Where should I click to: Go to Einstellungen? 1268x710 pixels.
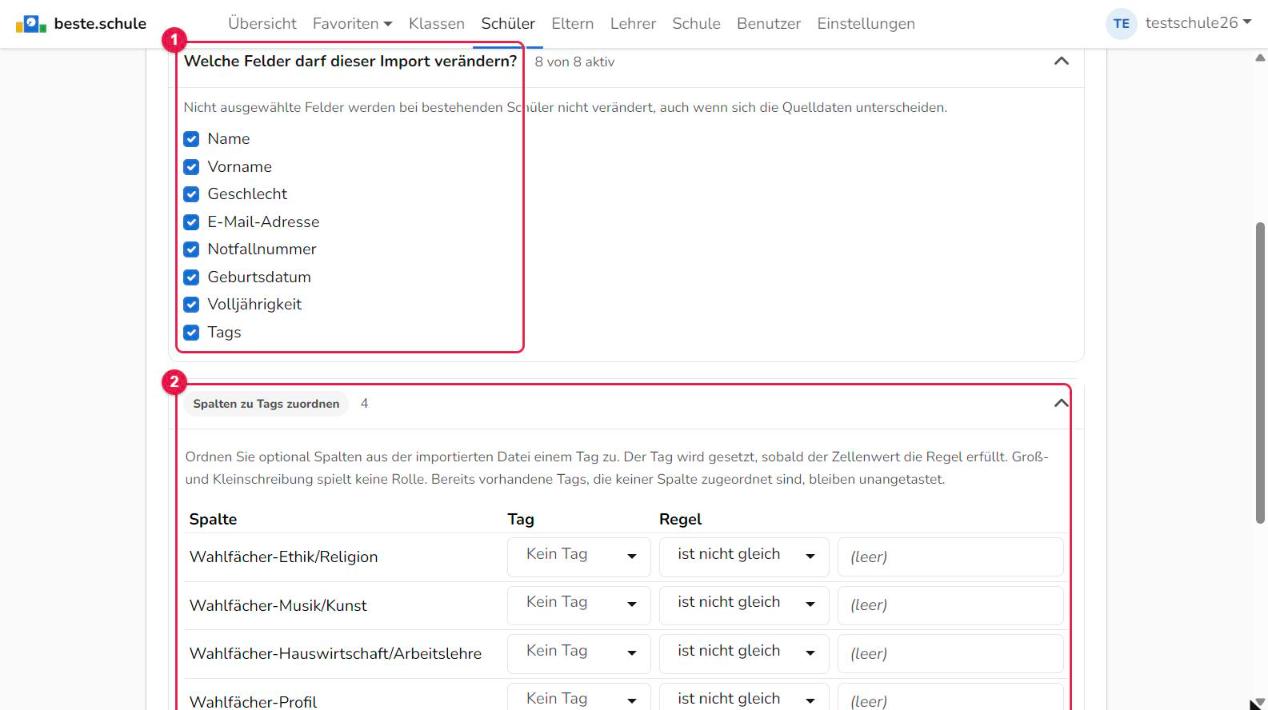pyautogui.click(x=866, y=23)
